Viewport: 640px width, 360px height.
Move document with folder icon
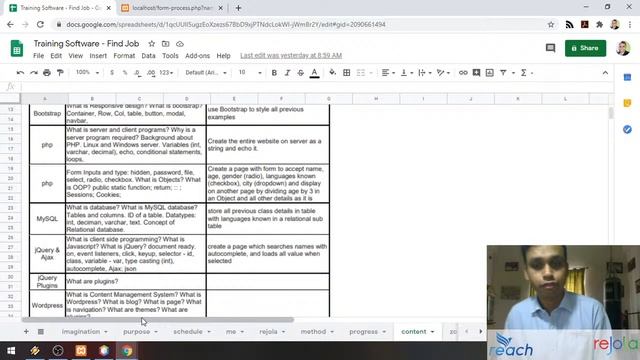click(165, 44)
